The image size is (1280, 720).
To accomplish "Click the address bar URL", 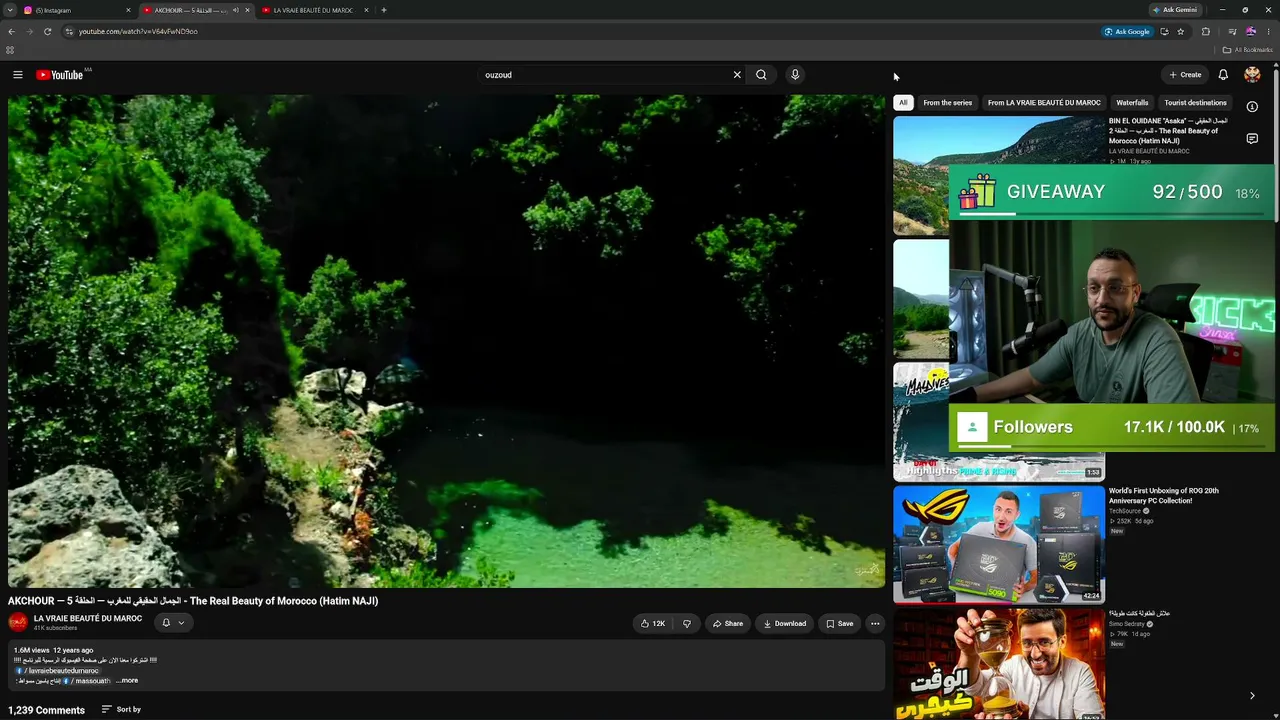I will tap(138, 32).
